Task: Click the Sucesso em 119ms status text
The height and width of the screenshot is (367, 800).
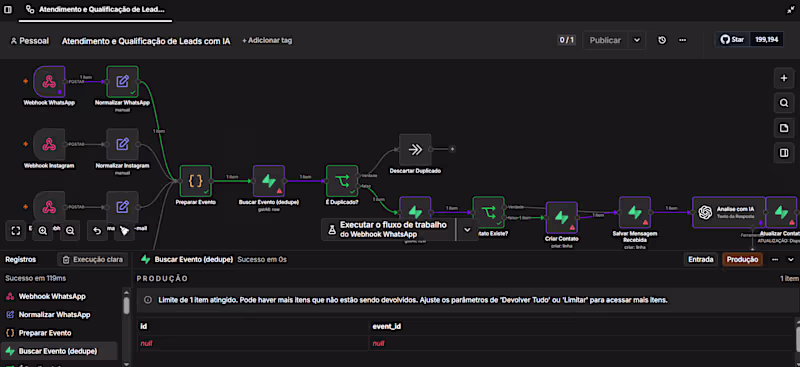Action: [x=36, y=278]
